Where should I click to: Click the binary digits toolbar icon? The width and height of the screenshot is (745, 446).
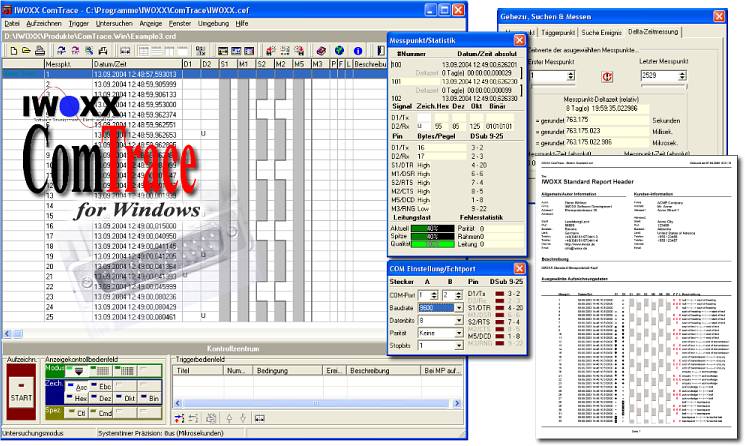[x=201, y=50]
